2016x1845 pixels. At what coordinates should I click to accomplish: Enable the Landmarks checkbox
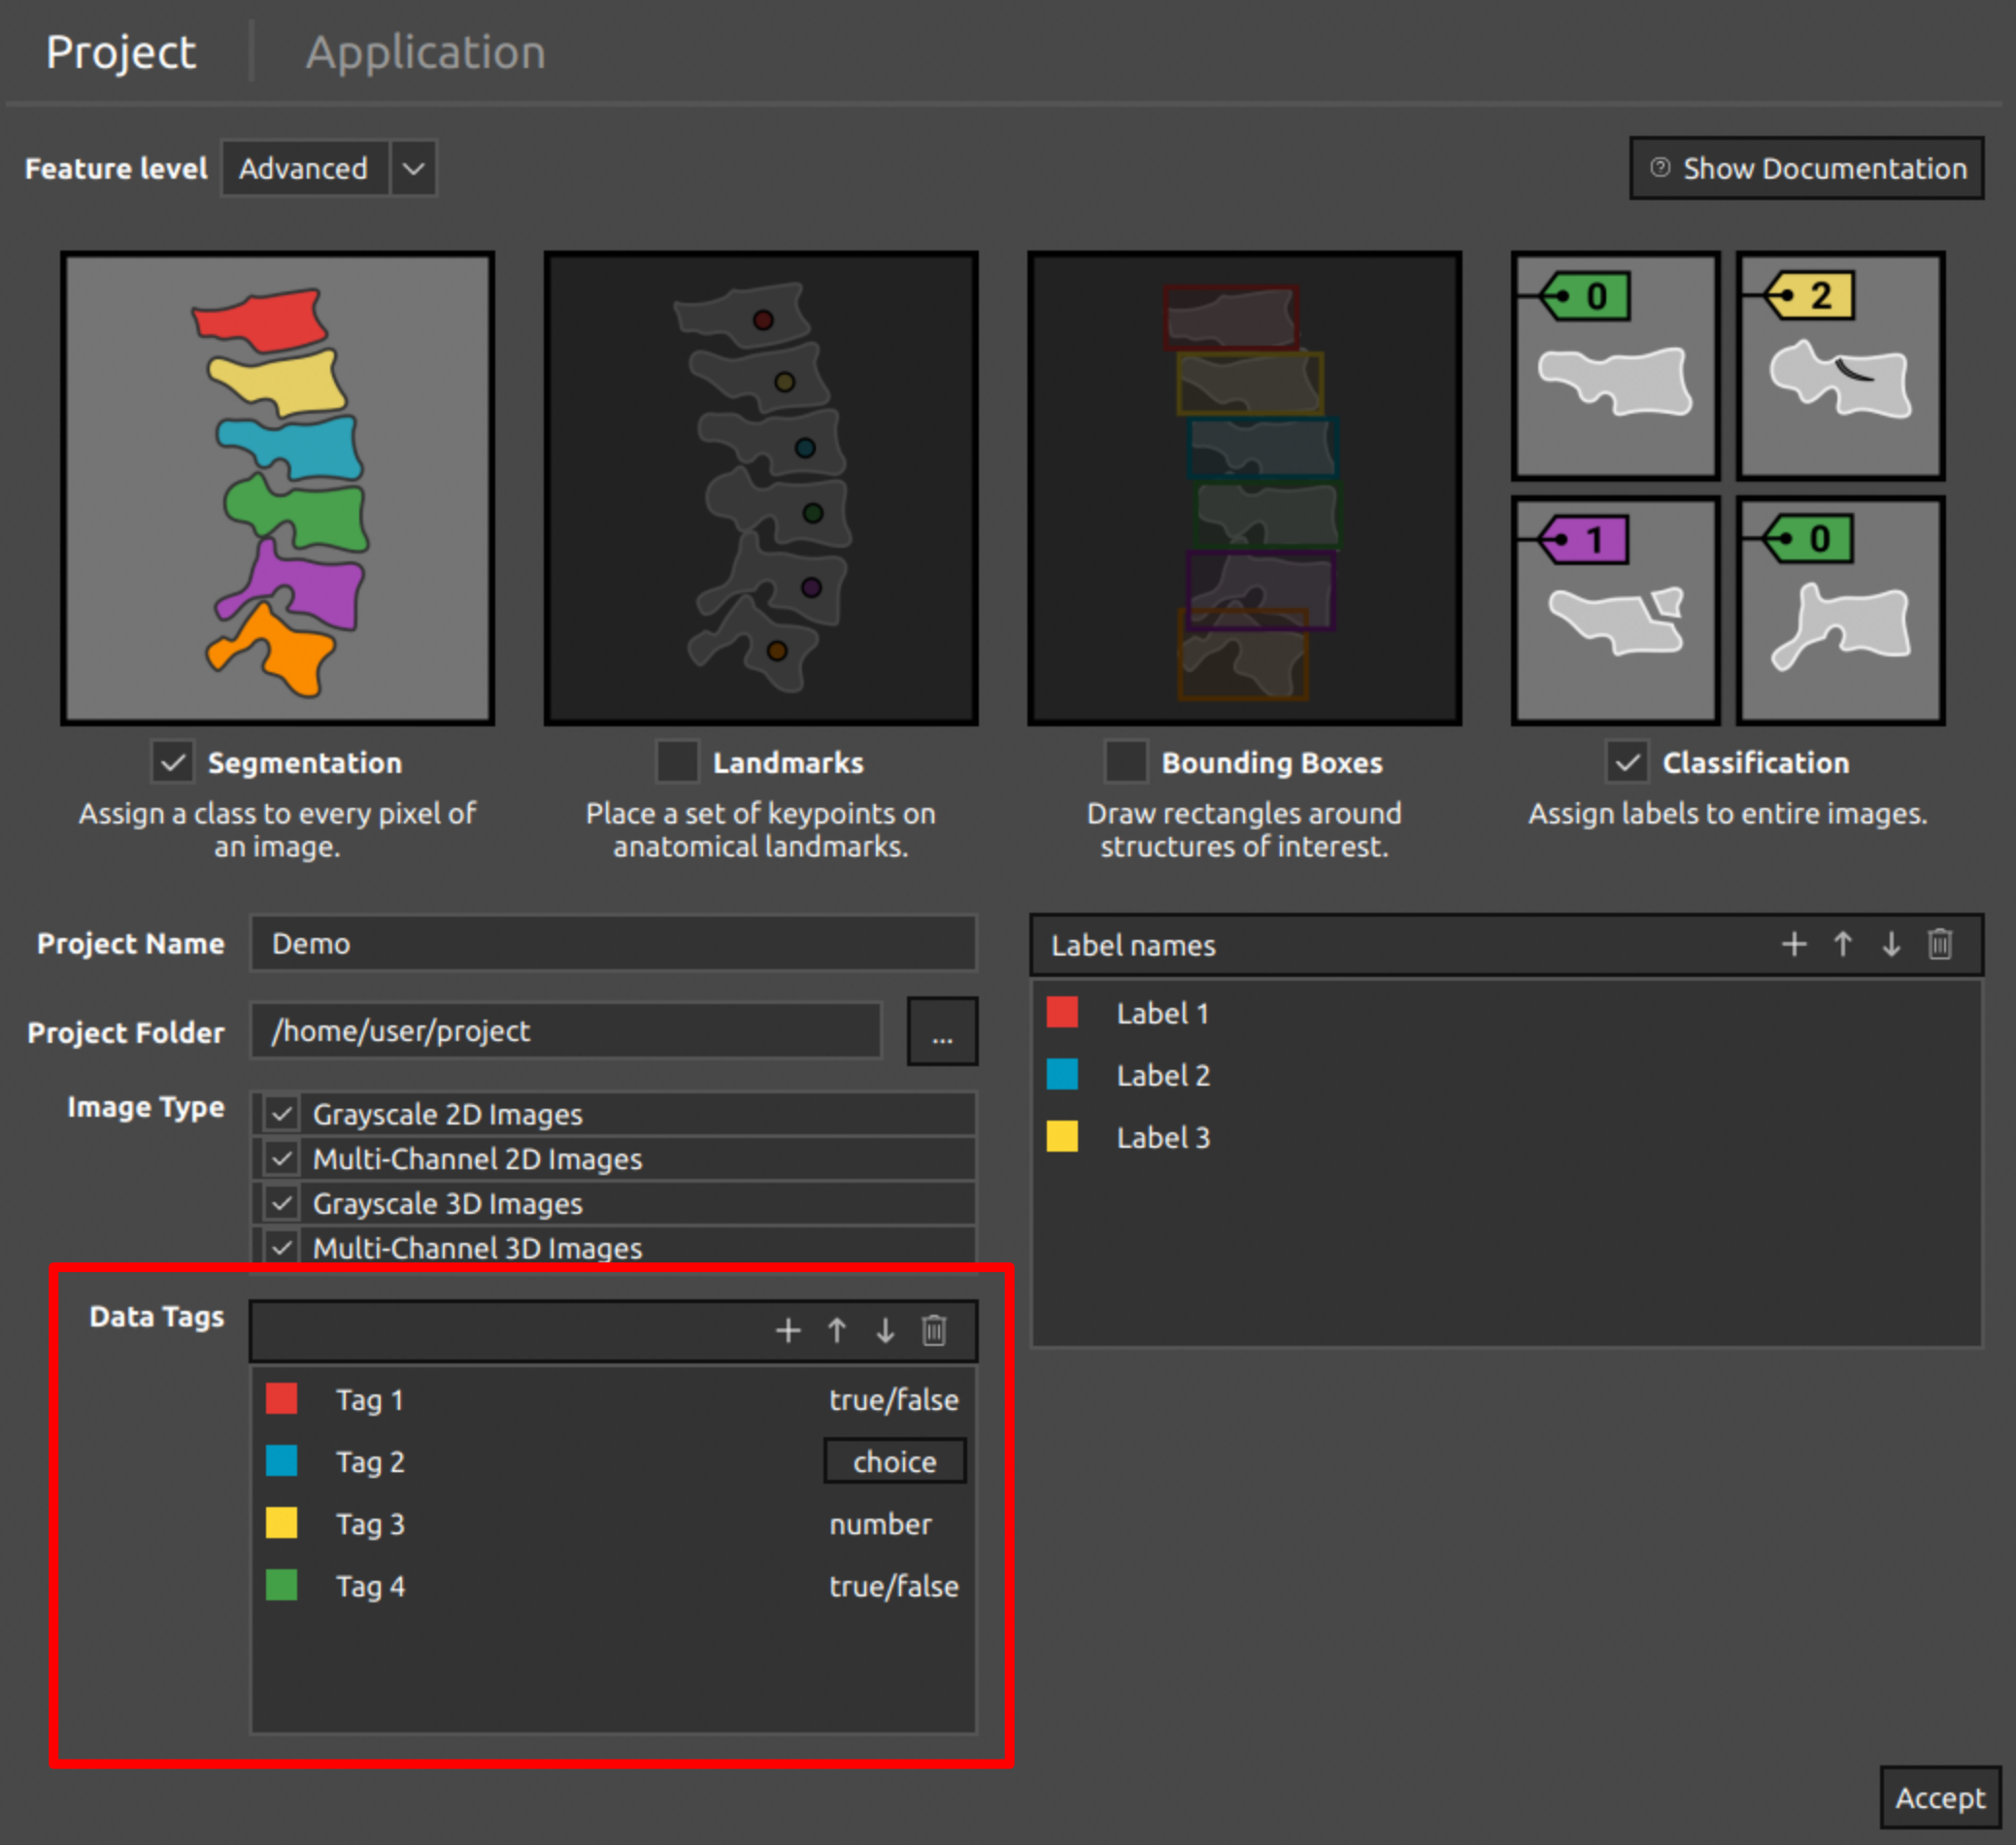(x=677, y=762)
